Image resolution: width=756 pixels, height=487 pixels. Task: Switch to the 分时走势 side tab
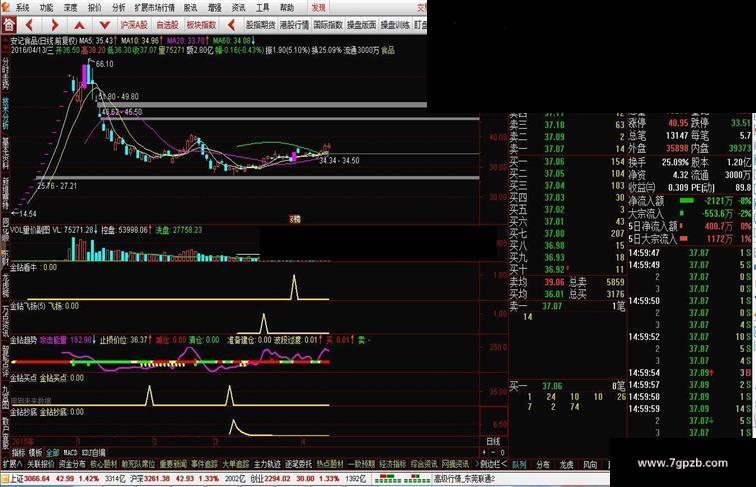tap(5, 73)
